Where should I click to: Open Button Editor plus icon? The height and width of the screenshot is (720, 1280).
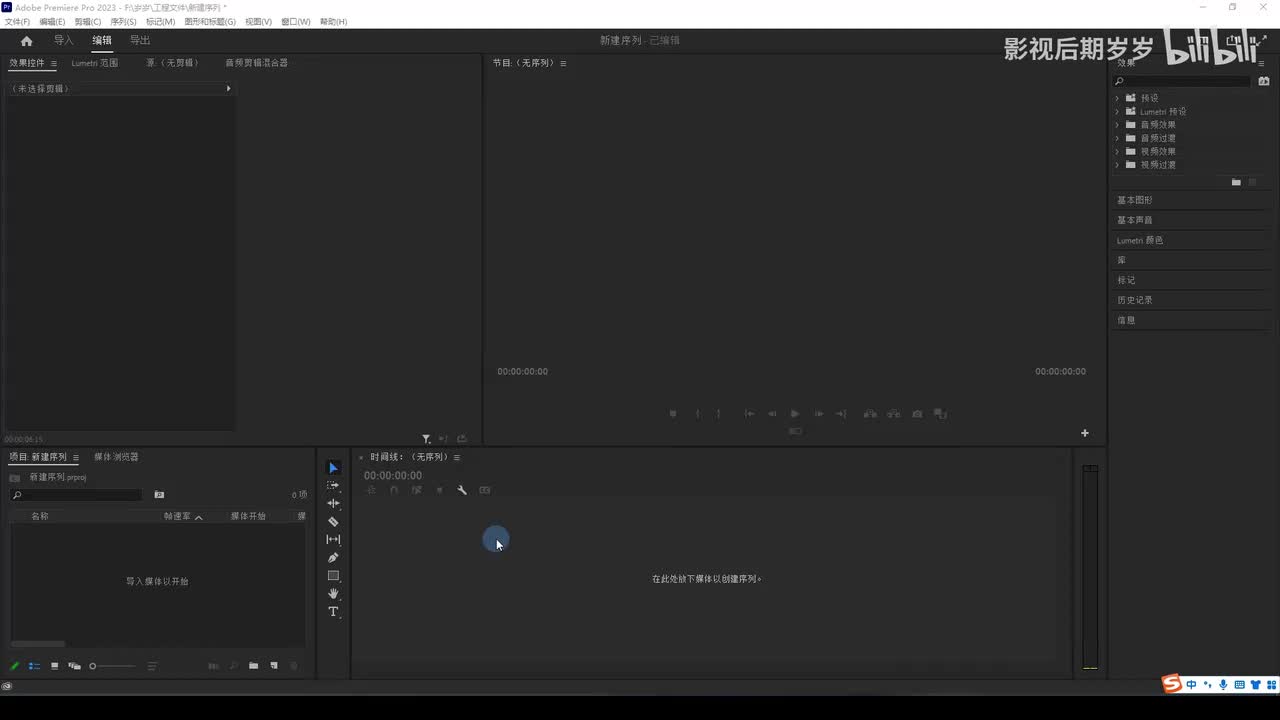[1085, 433]
